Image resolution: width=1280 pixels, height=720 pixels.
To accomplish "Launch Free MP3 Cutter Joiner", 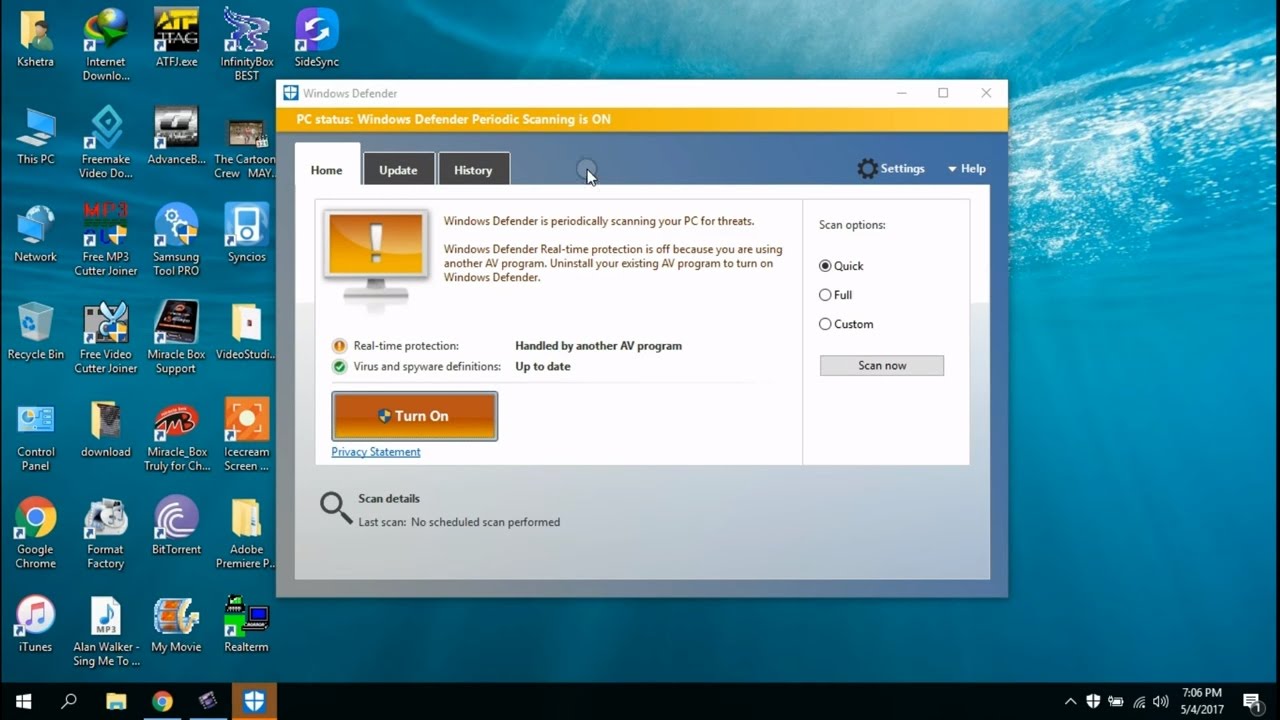I will [x=106, y=240].
